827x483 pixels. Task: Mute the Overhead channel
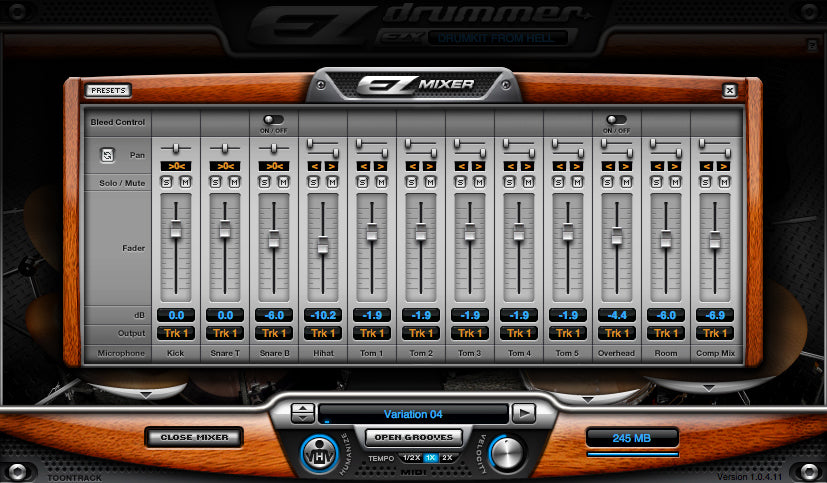624,181
